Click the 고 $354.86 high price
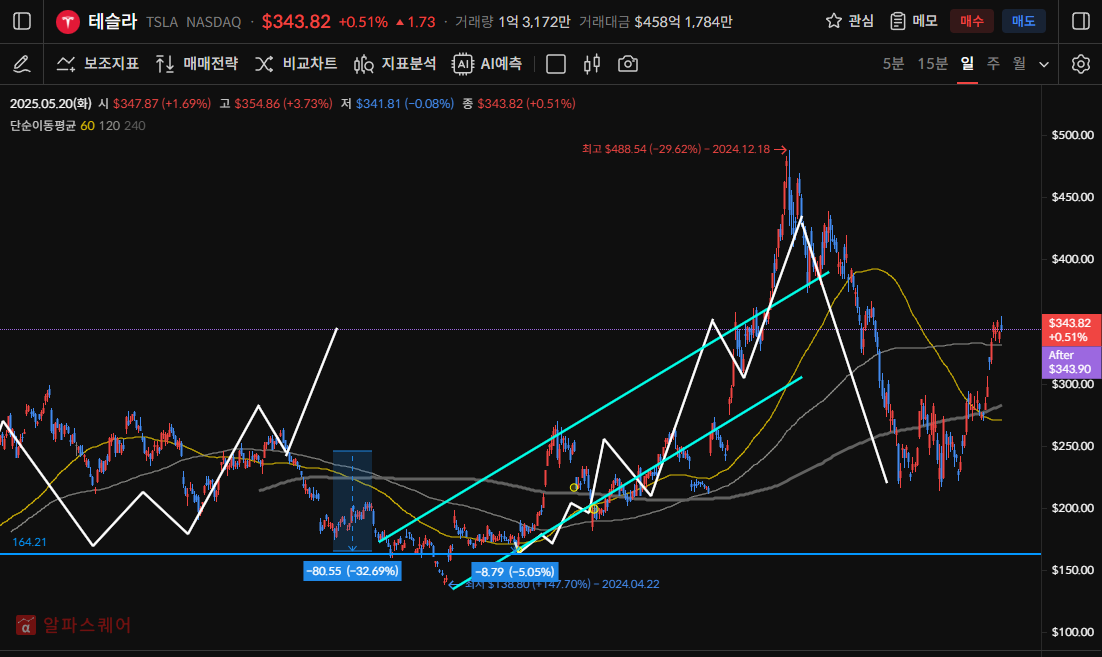The width and height of the screenshot is (1102, 657). (x=276, y=103)
